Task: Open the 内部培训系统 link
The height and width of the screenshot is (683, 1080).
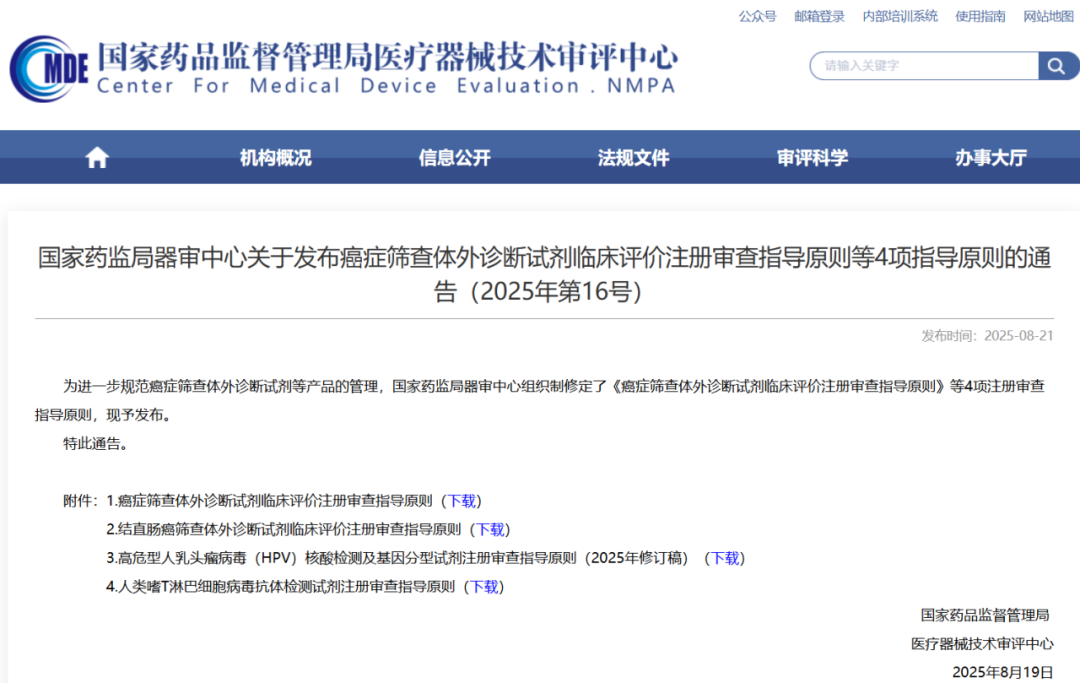Action: pos(900,17)
